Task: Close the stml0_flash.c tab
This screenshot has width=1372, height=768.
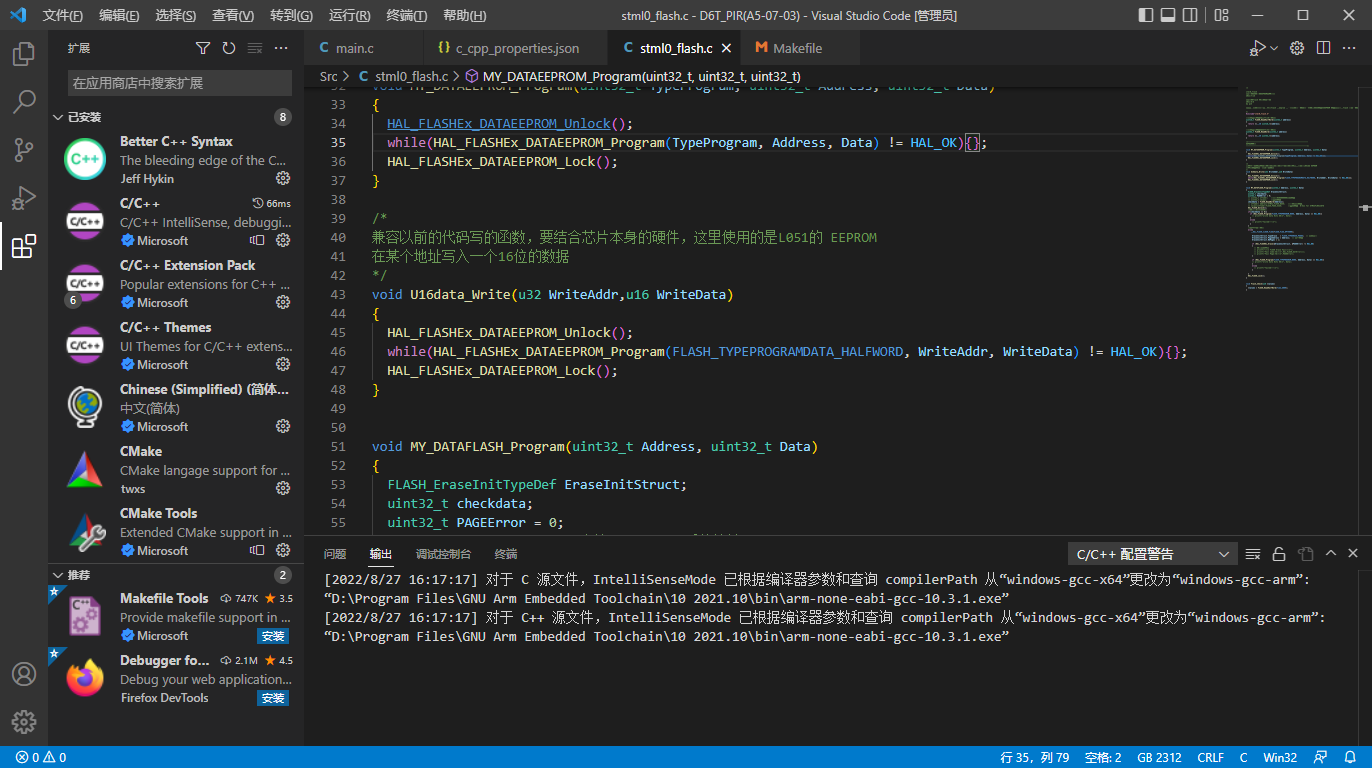Action: coord(727,48)
